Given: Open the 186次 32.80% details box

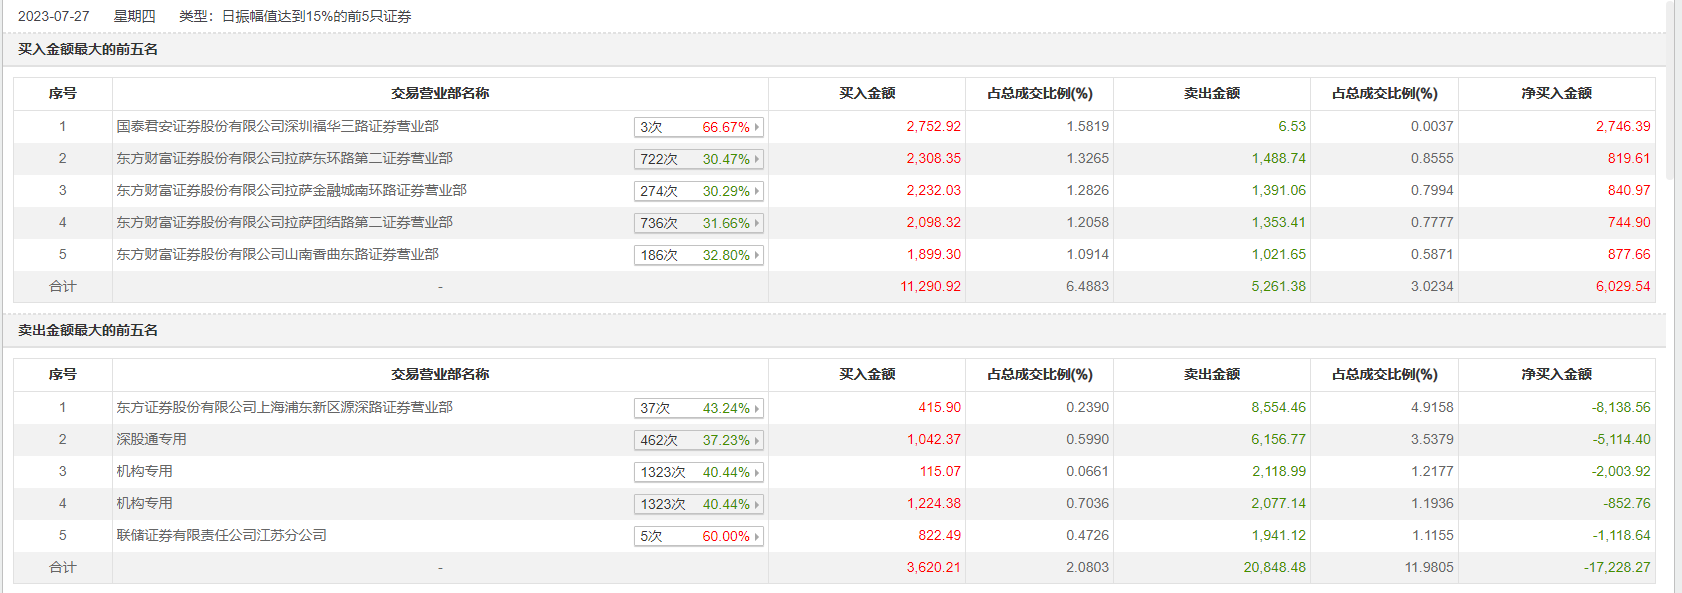Looking at the screenshot, I should click(x=698, y=255).
